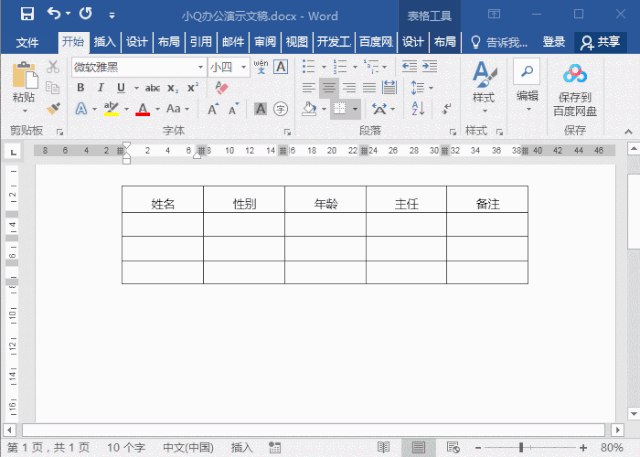Toggle Italic formatting
640x457 pixels.
pos(101,87)
